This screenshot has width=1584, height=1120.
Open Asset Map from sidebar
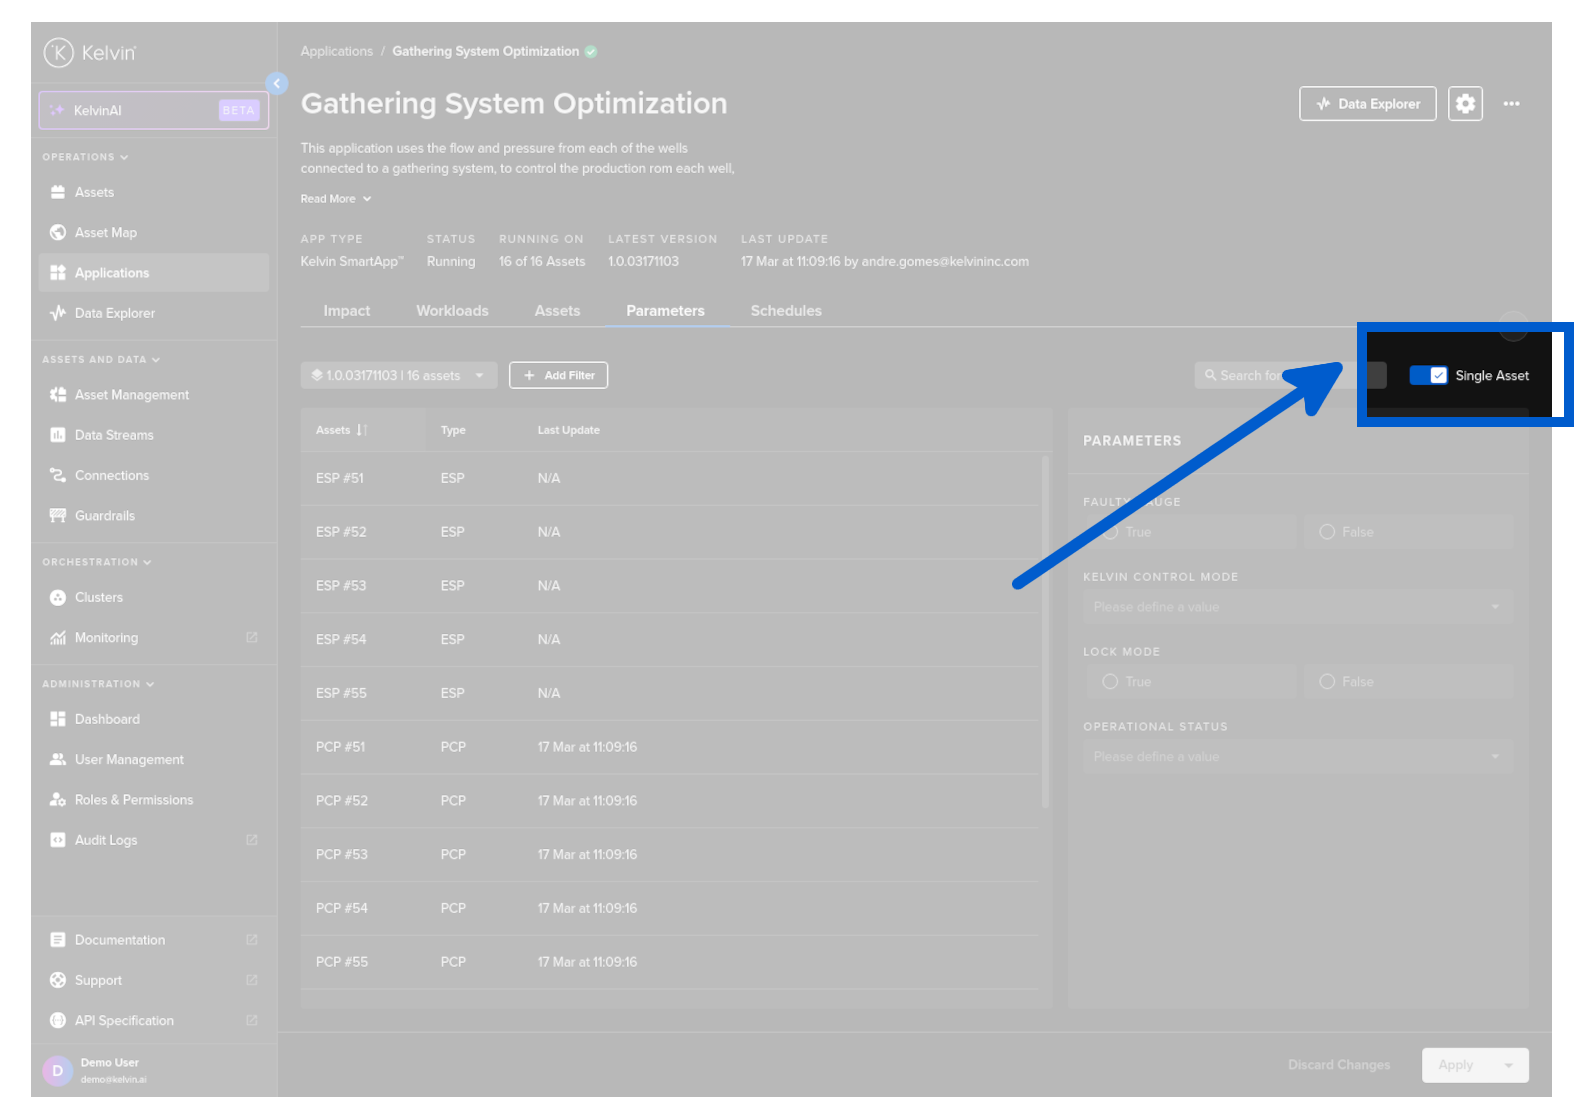[105, 233]
